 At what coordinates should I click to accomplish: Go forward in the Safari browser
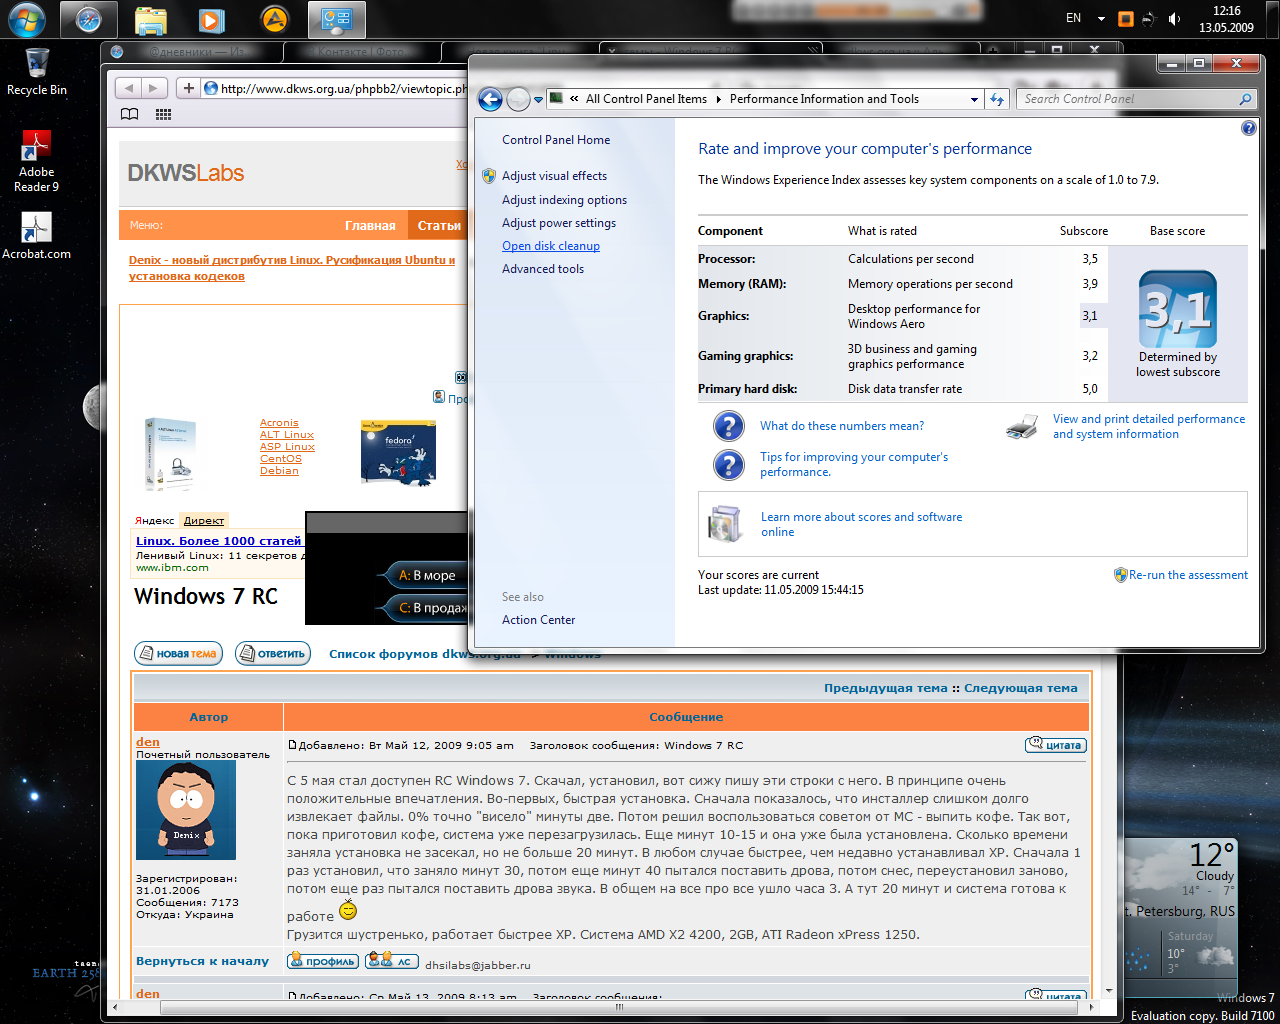tap(153, 88)
